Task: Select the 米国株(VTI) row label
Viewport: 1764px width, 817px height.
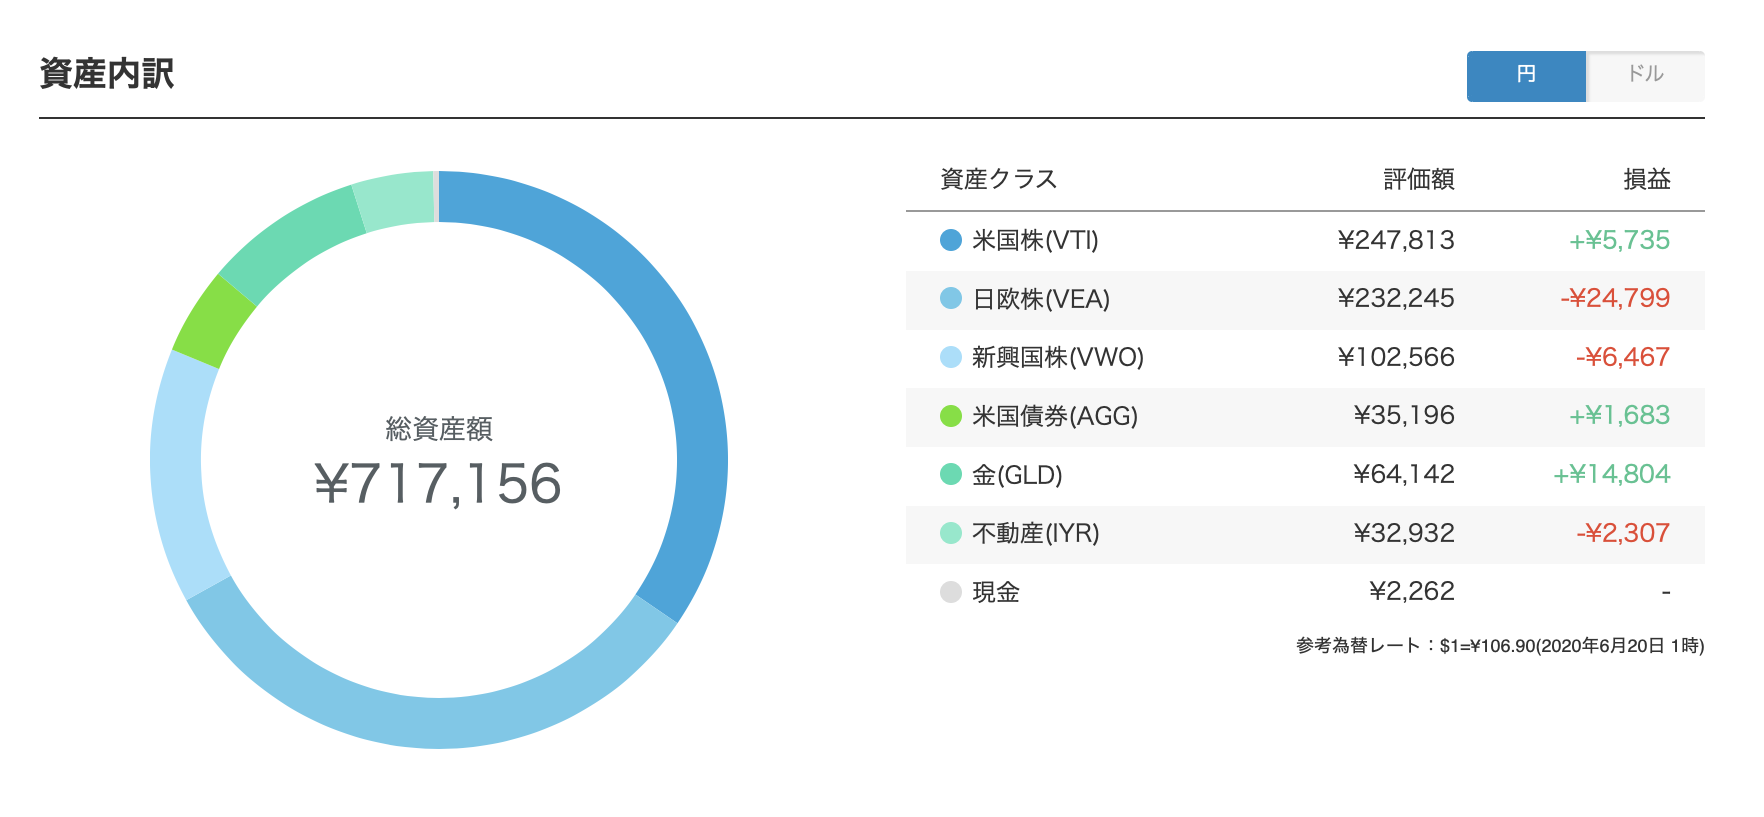Action: (1035, 240)
